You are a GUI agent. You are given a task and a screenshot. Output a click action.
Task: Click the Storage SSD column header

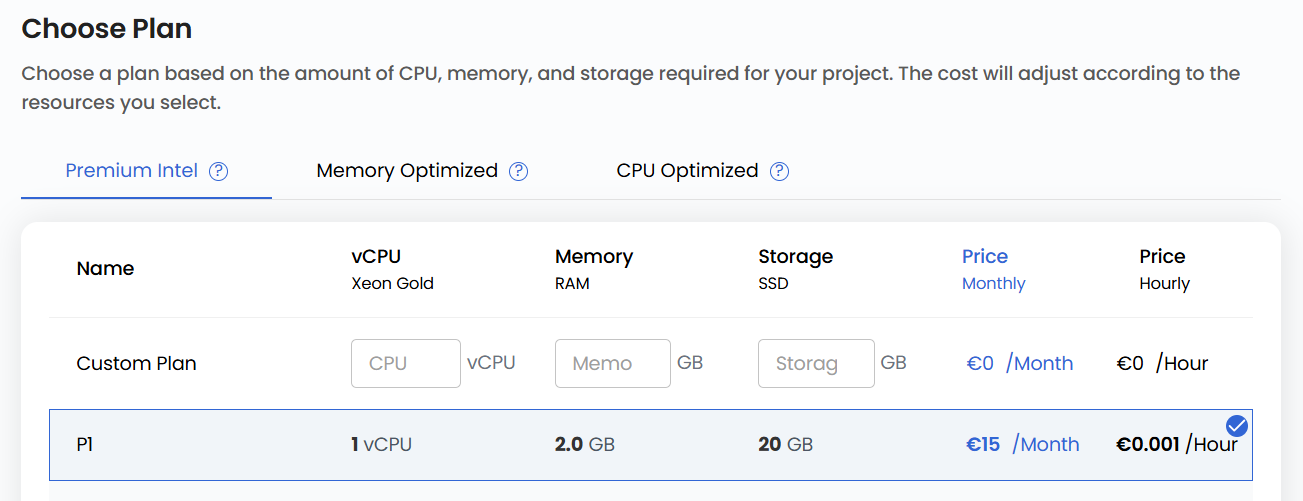795,269
